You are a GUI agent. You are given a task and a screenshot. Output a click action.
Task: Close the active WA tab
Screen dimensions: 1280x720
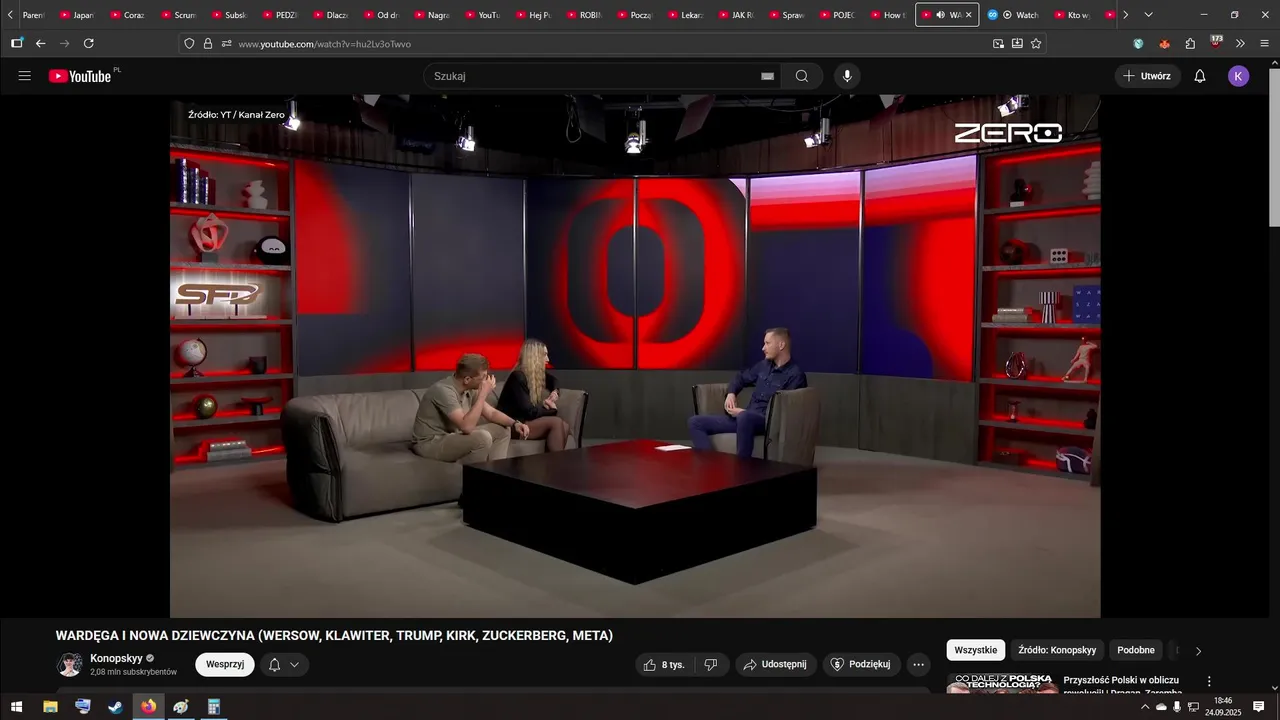(x=968, y=15)
